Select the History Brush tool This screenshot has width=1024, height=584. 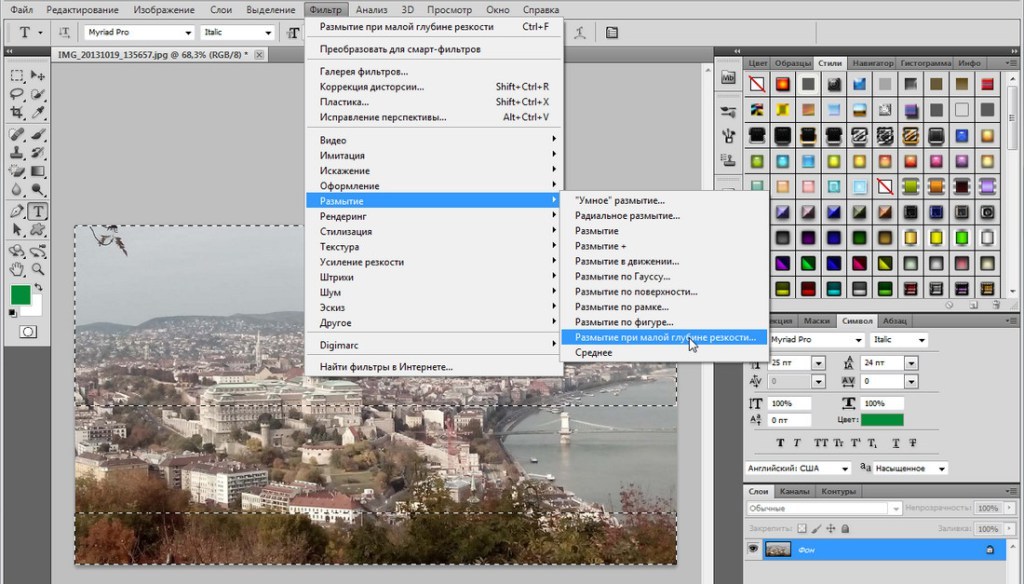[x=38, y=153]
